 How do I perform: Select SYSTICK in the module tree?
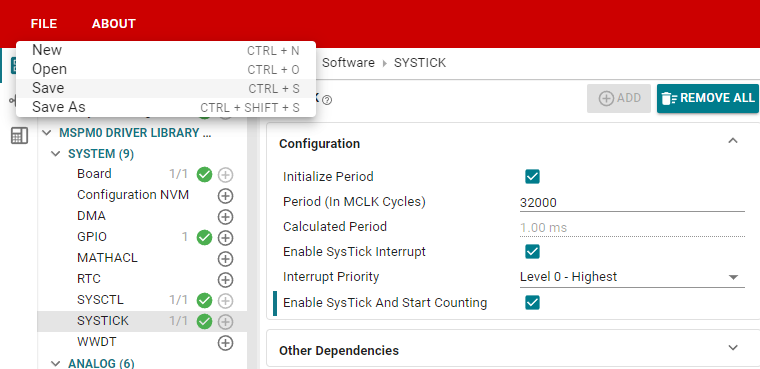coord(103,321)
